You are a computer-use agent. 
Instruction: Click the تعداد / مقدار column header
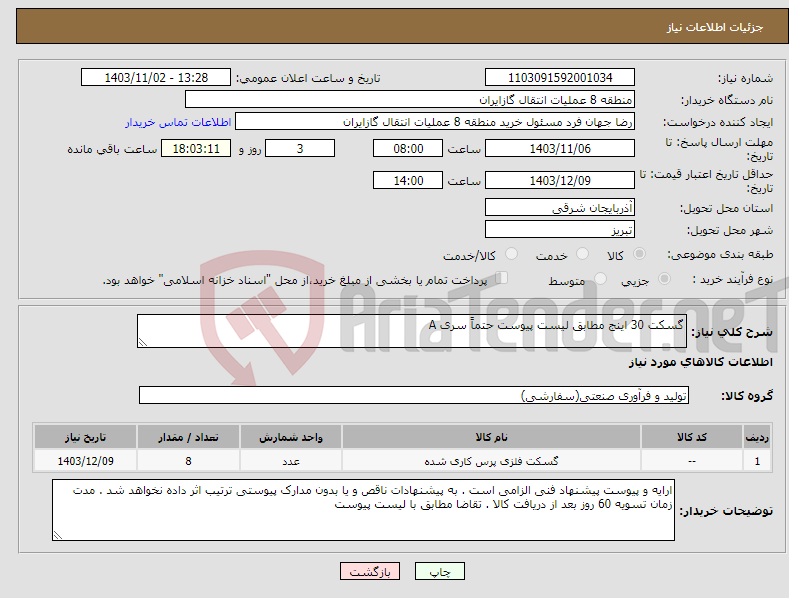click(188, 437)
